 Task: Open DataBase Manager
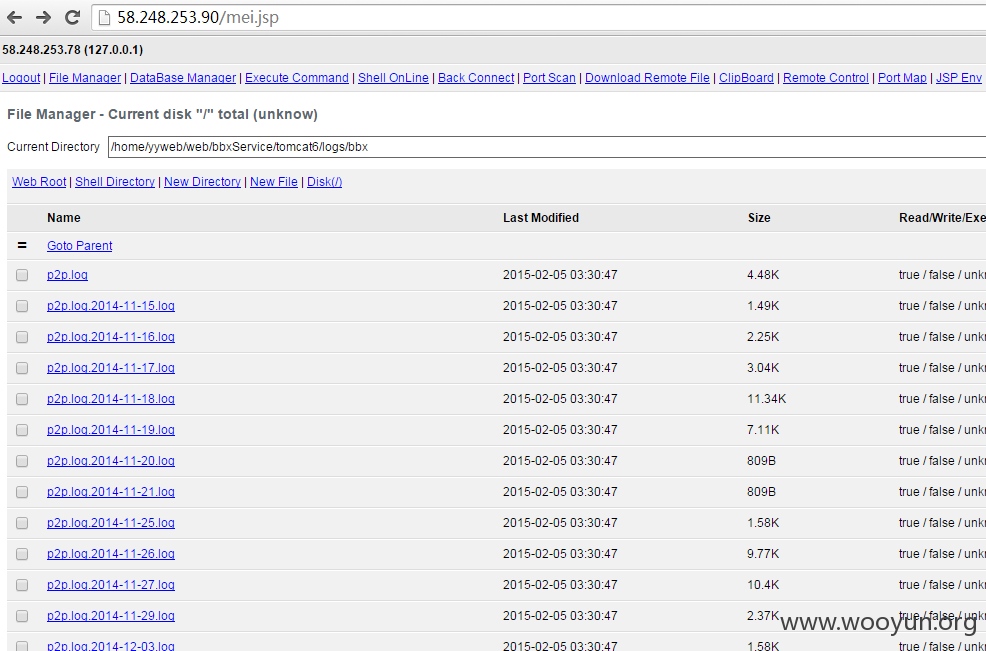click(183, 78)
